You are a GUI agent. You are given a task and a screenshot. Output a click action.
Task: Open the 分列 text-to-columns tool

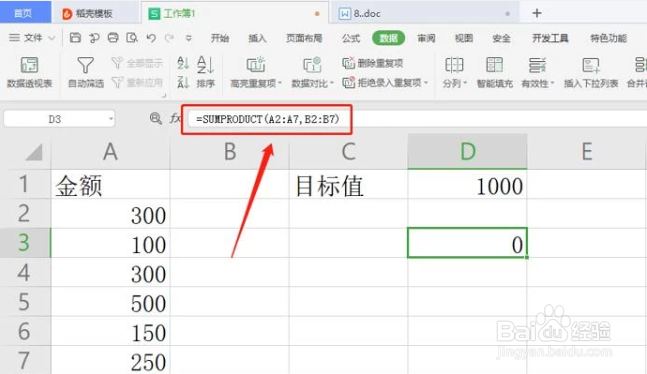pos(454,72)
